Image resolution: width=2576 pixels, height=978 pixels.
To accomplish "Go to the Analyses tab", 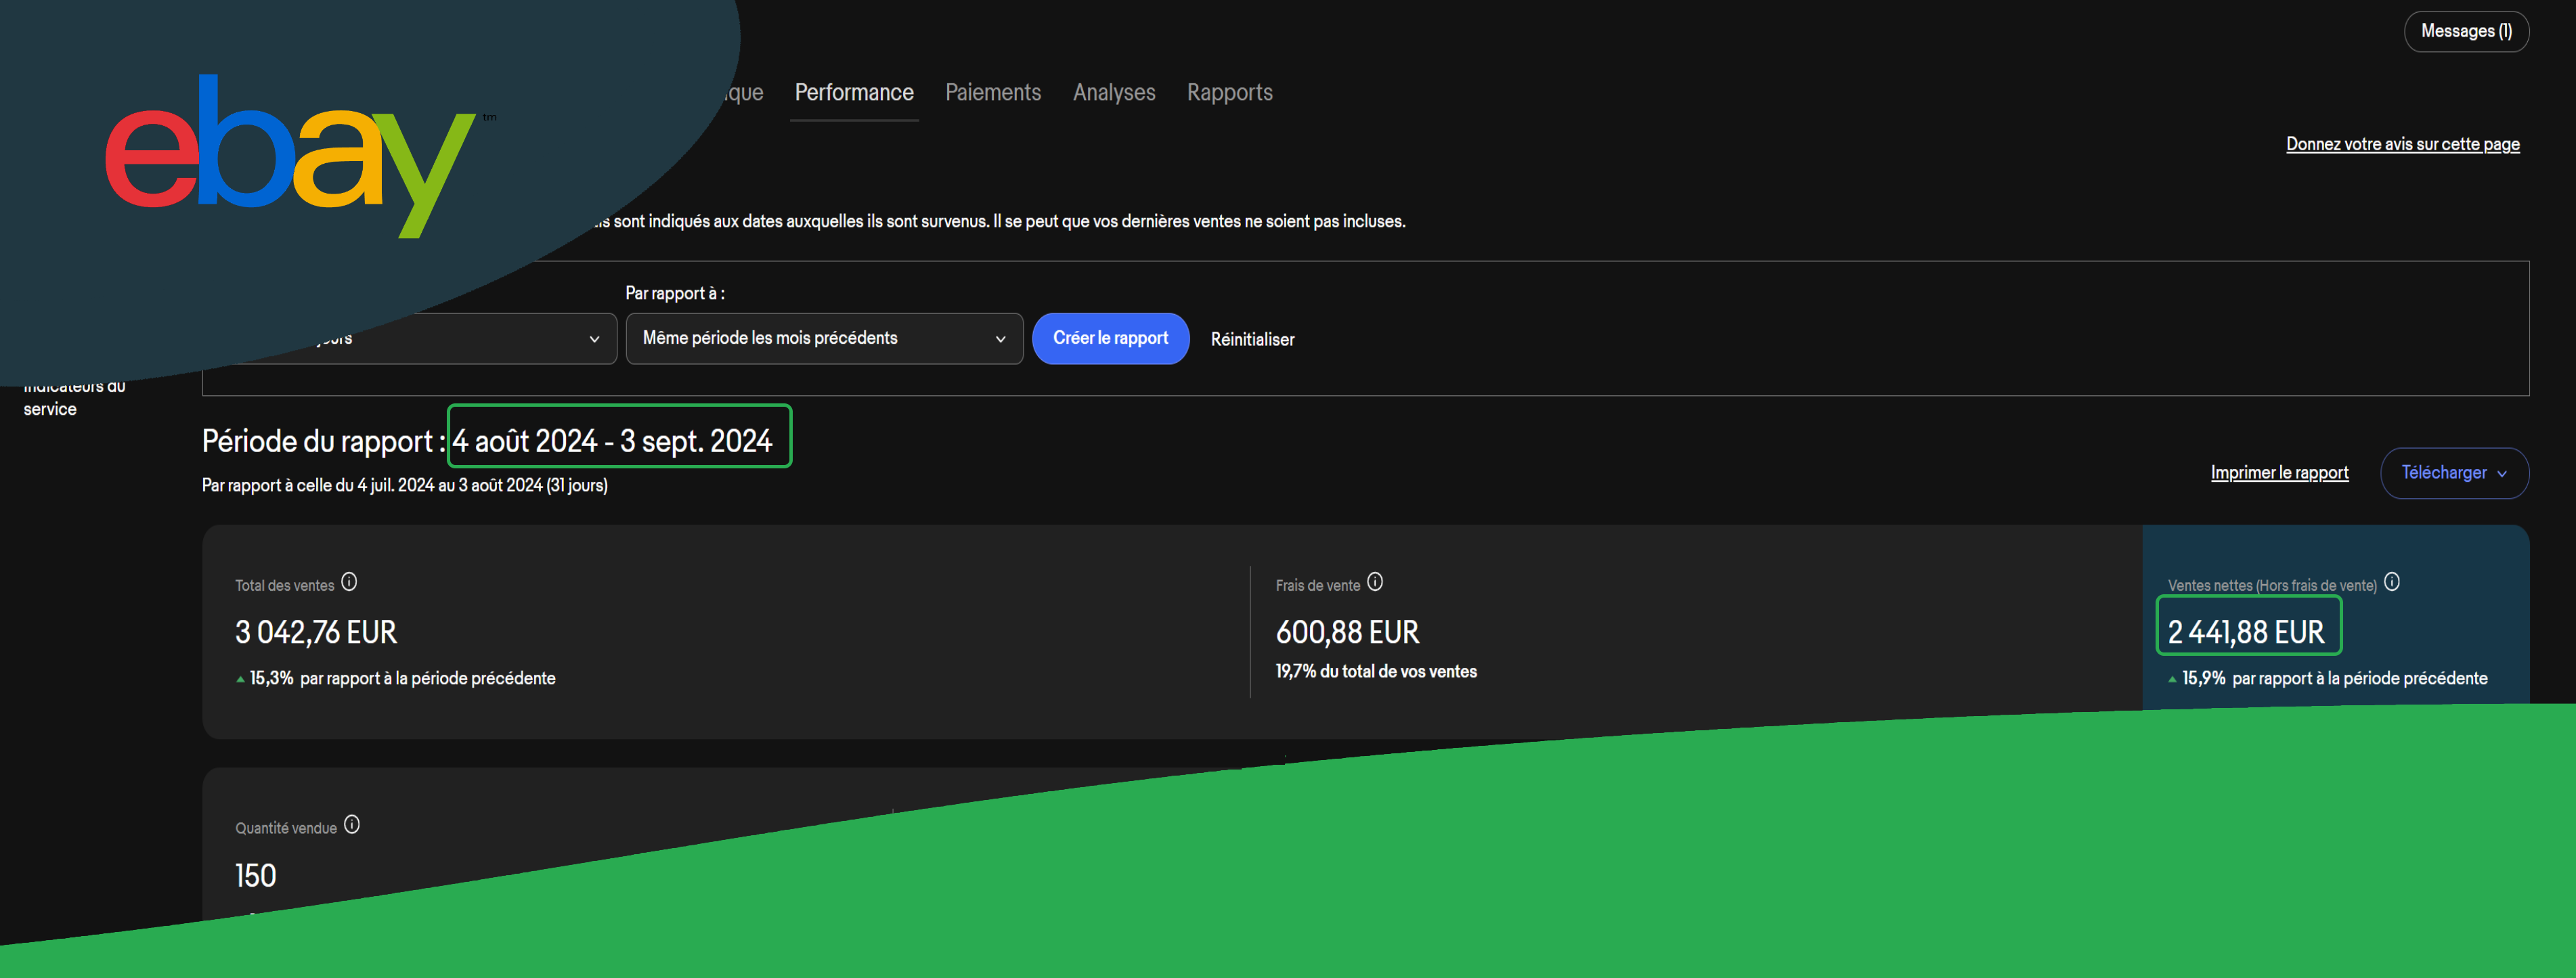I will pyautogui.click(x=1114, y=92).
